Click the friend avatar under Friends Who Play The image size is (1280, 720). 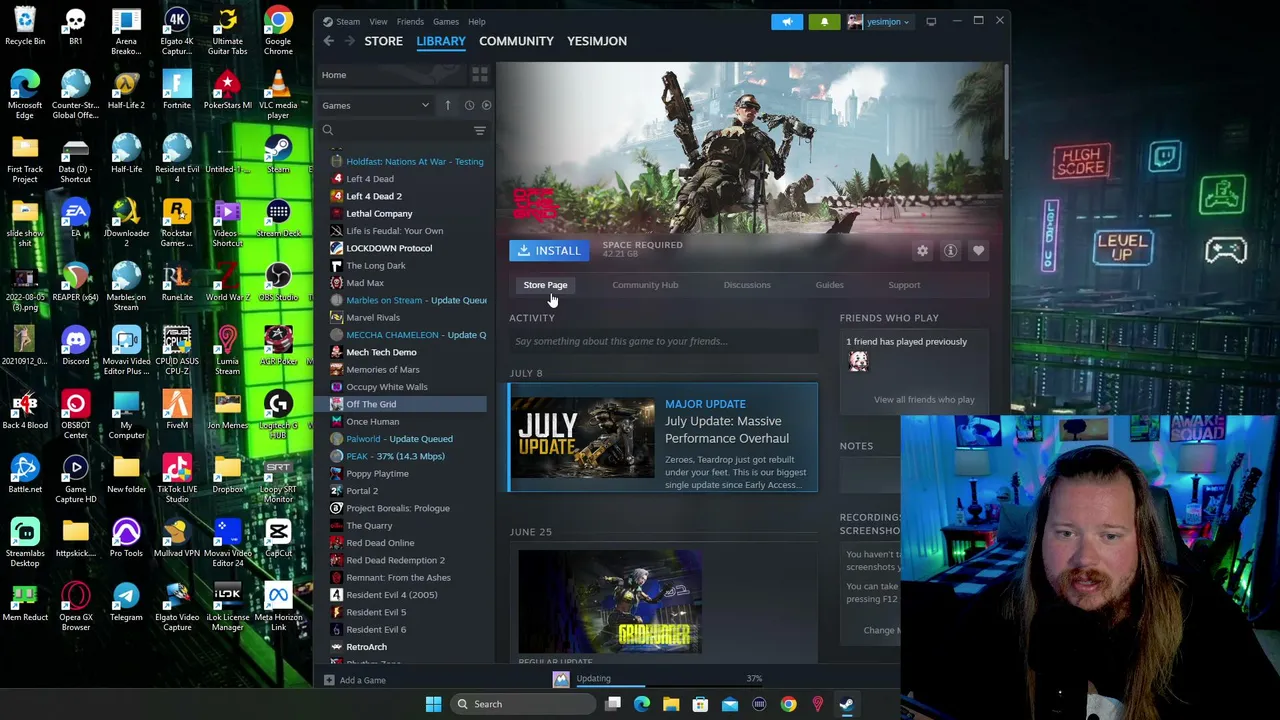pyautogui.click(x=858, y=362)
